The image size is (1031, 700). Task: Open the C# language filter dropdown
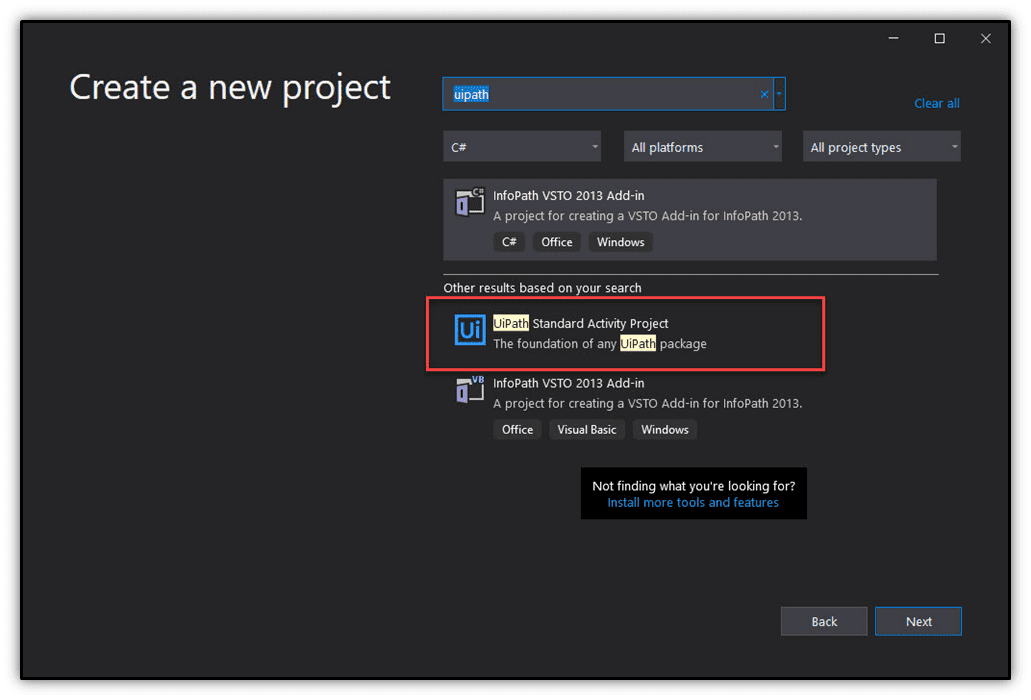522,146
